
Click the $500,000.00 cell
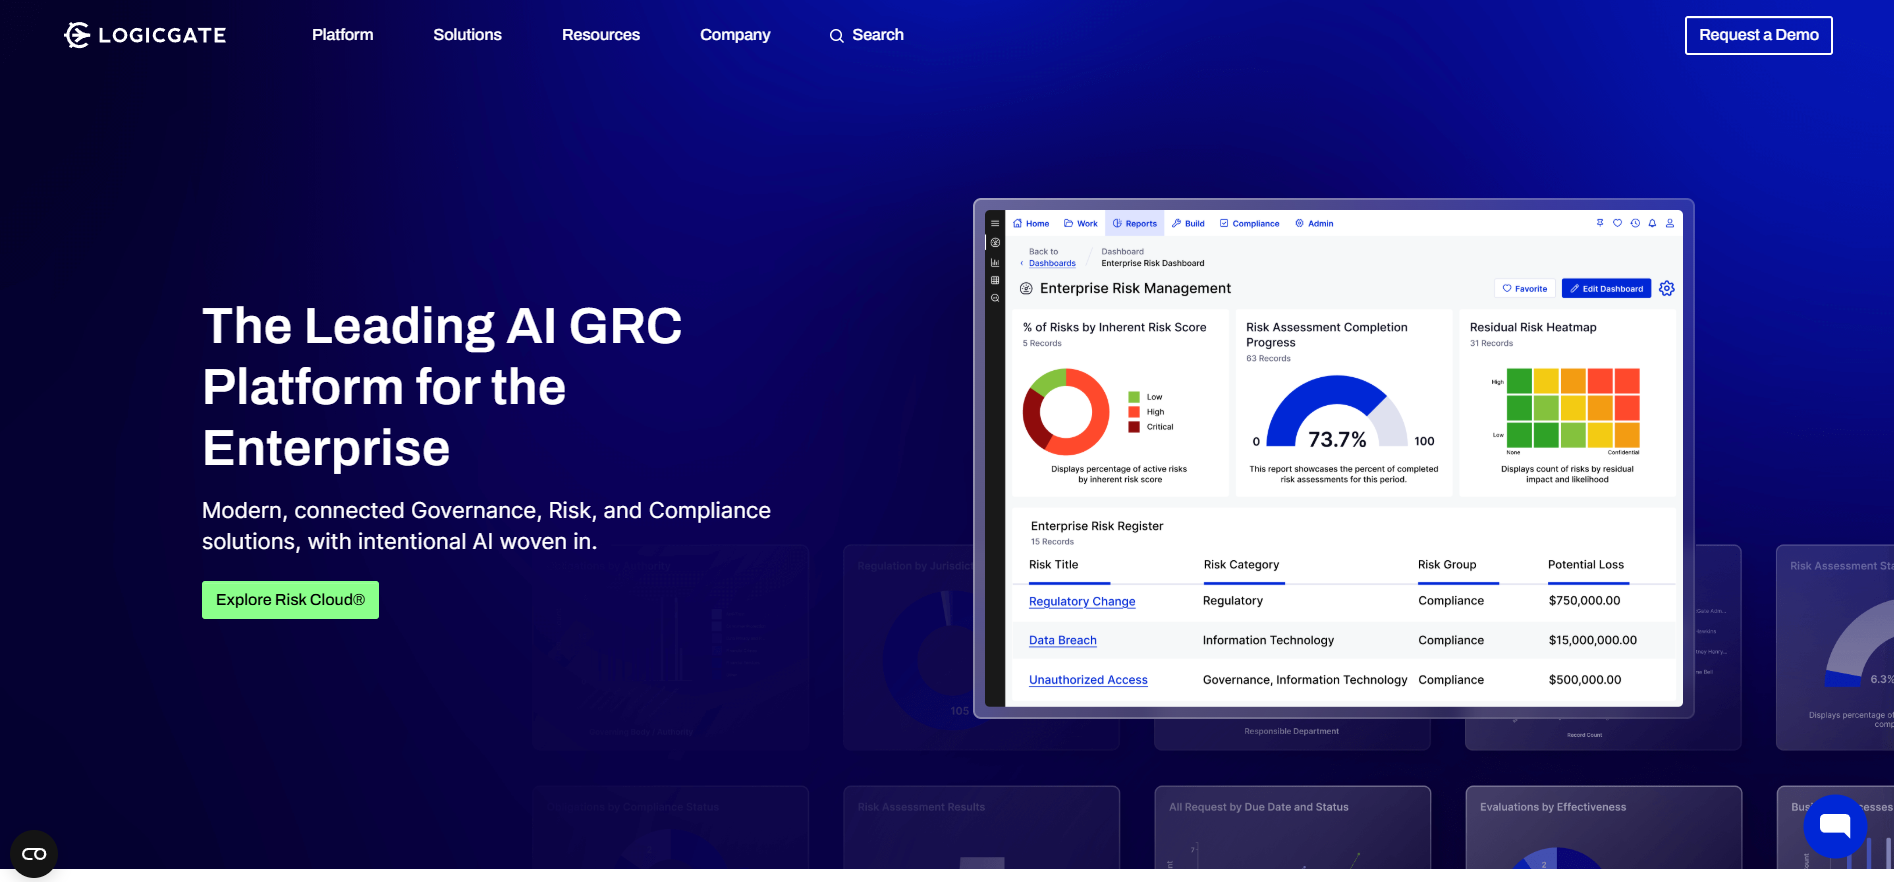1585,680
